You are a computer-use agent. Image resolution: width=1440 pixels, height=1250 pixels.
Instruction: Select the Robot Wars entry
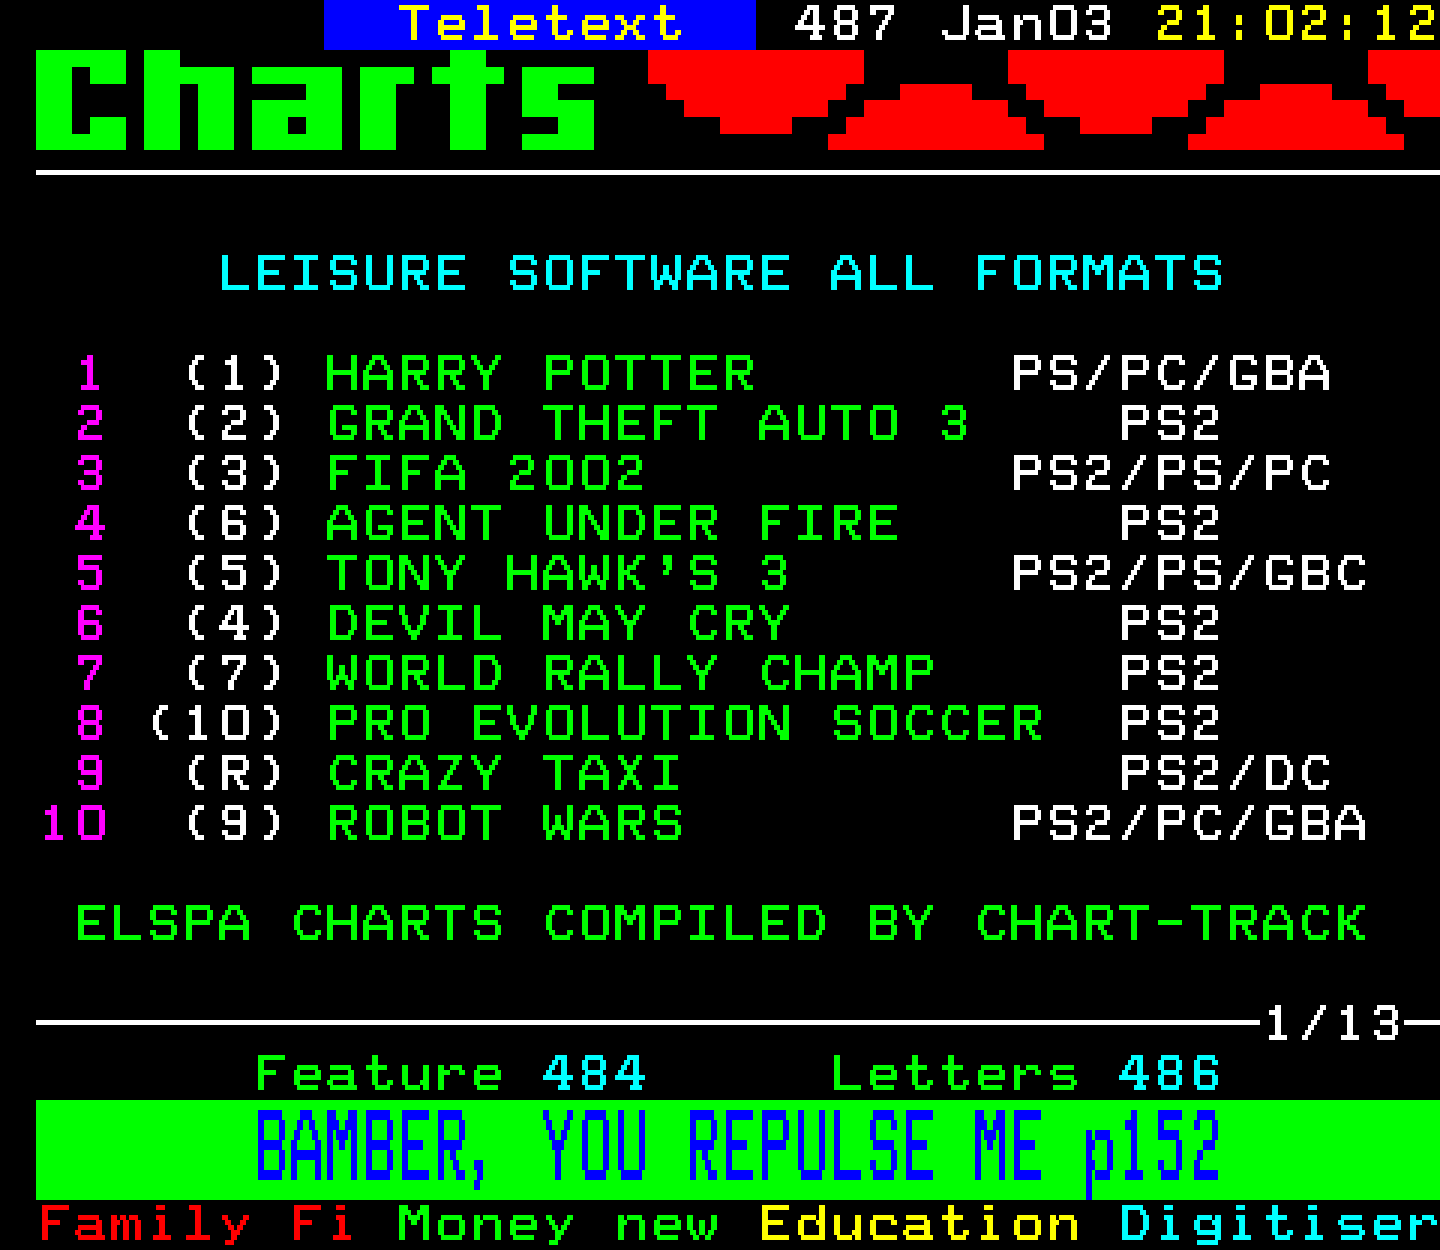tap(504, 824)
